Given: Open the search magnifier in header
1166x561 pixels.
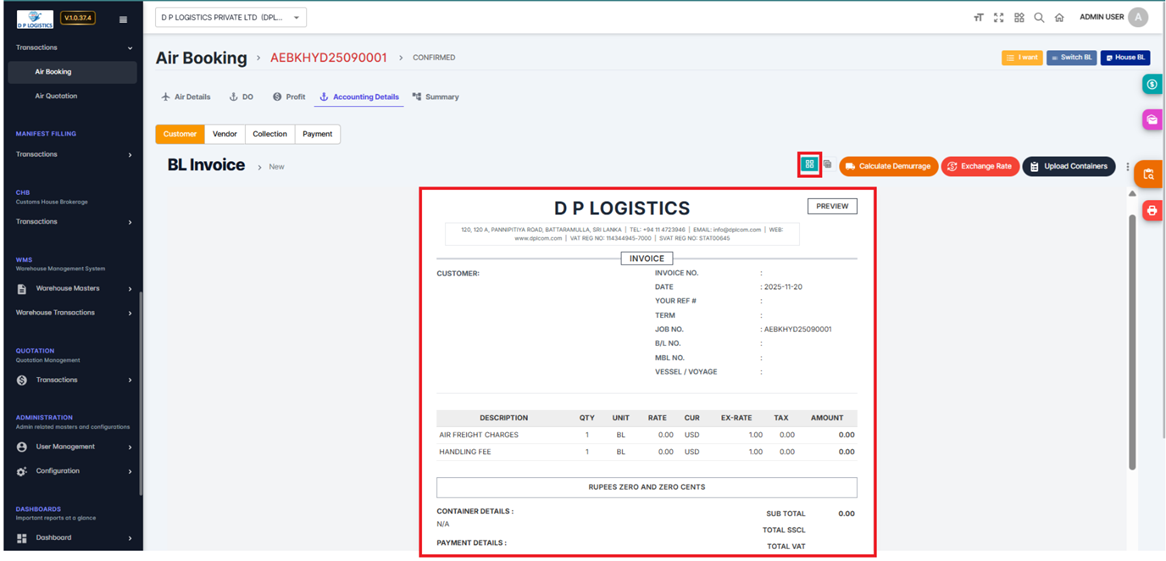Looking at the screenshot, I should tap(1039, 18).
